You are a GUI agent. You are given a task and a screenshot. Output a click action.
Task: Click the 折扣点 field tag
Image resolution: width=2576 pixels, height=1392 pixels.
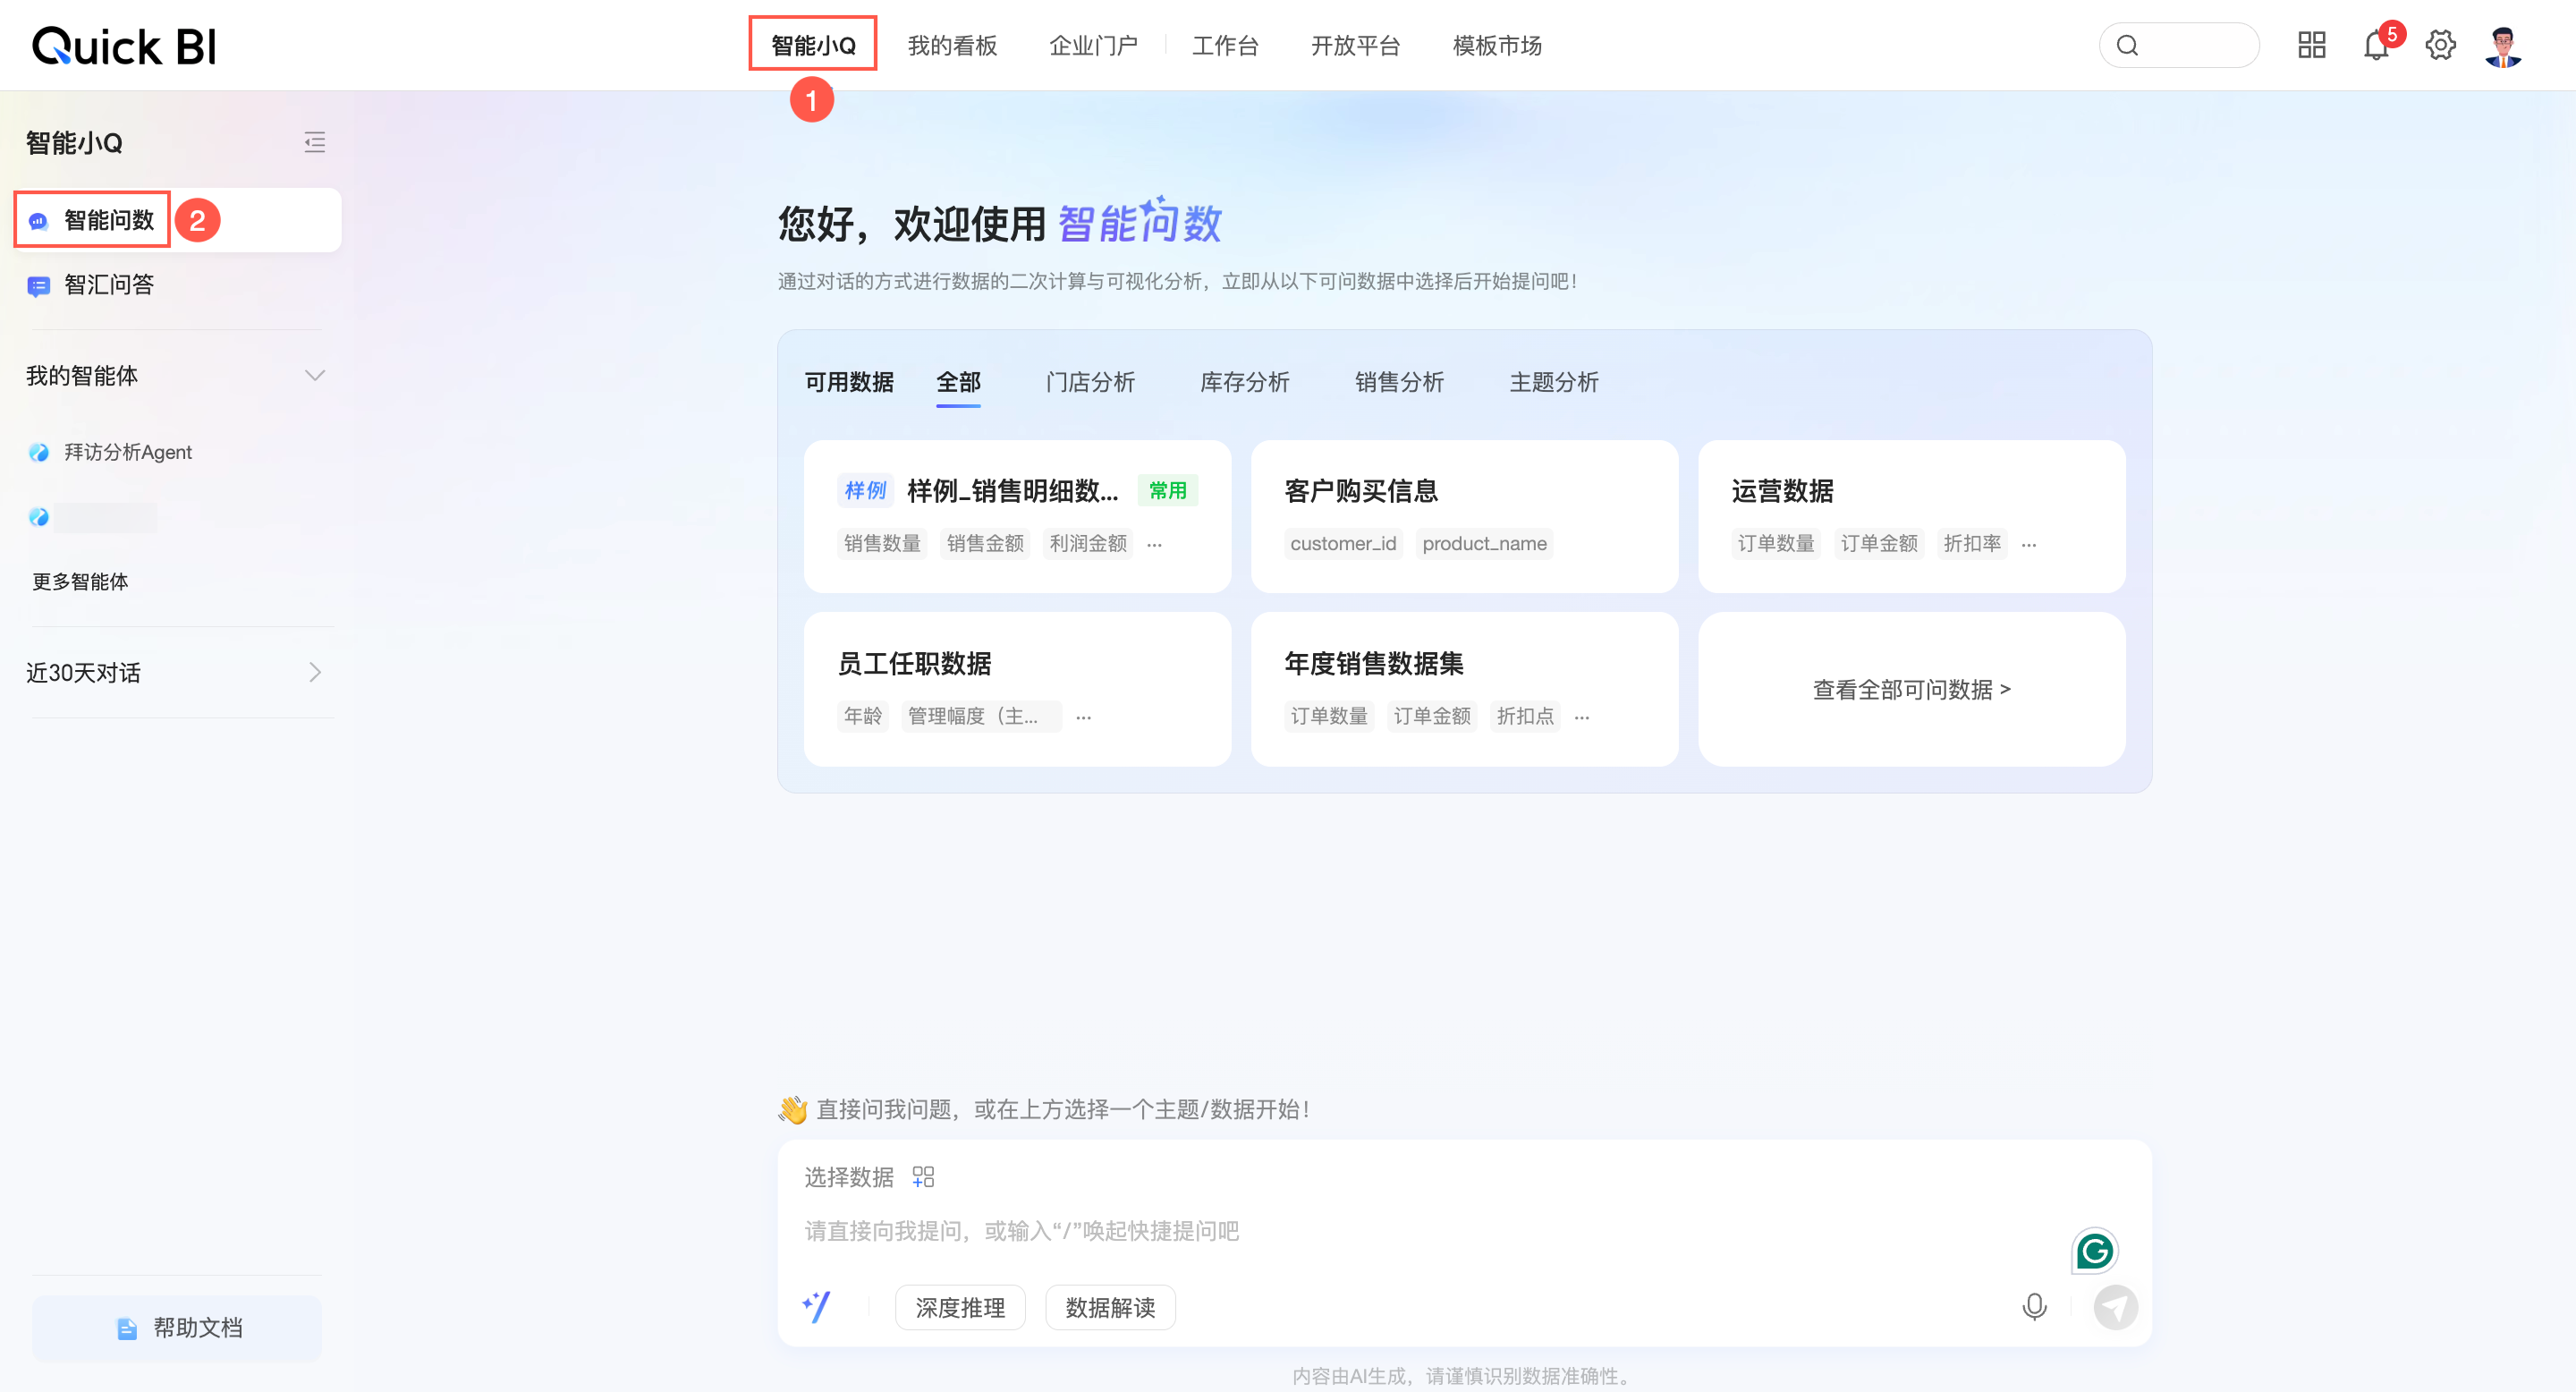(1525, 716)
